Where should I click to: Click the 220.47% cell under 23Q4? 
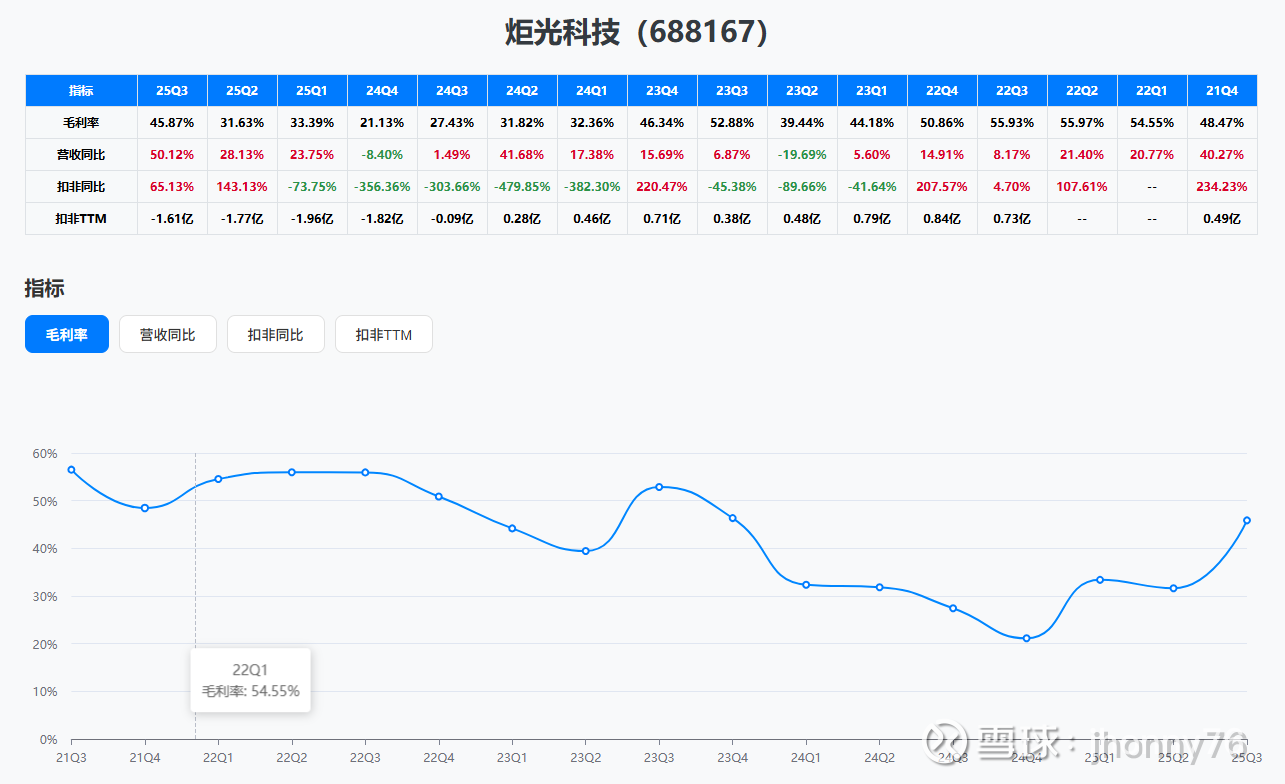point(662,187)
